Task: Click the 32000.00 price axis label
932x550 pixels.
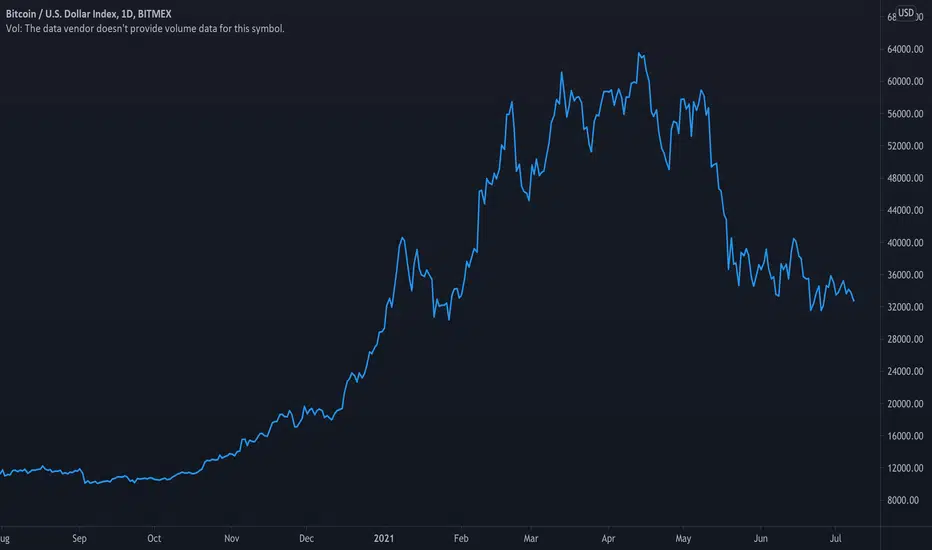Action: tap(905, 307)
